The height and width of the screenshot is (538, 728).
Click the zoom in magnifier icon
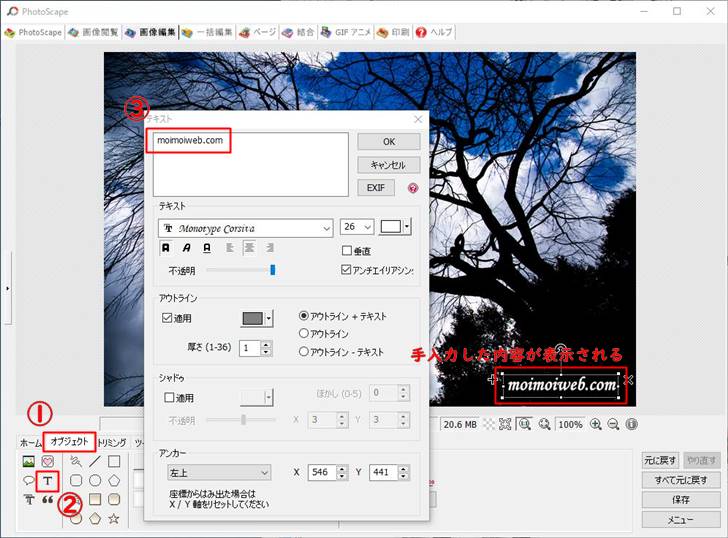[x=596, y=424]
